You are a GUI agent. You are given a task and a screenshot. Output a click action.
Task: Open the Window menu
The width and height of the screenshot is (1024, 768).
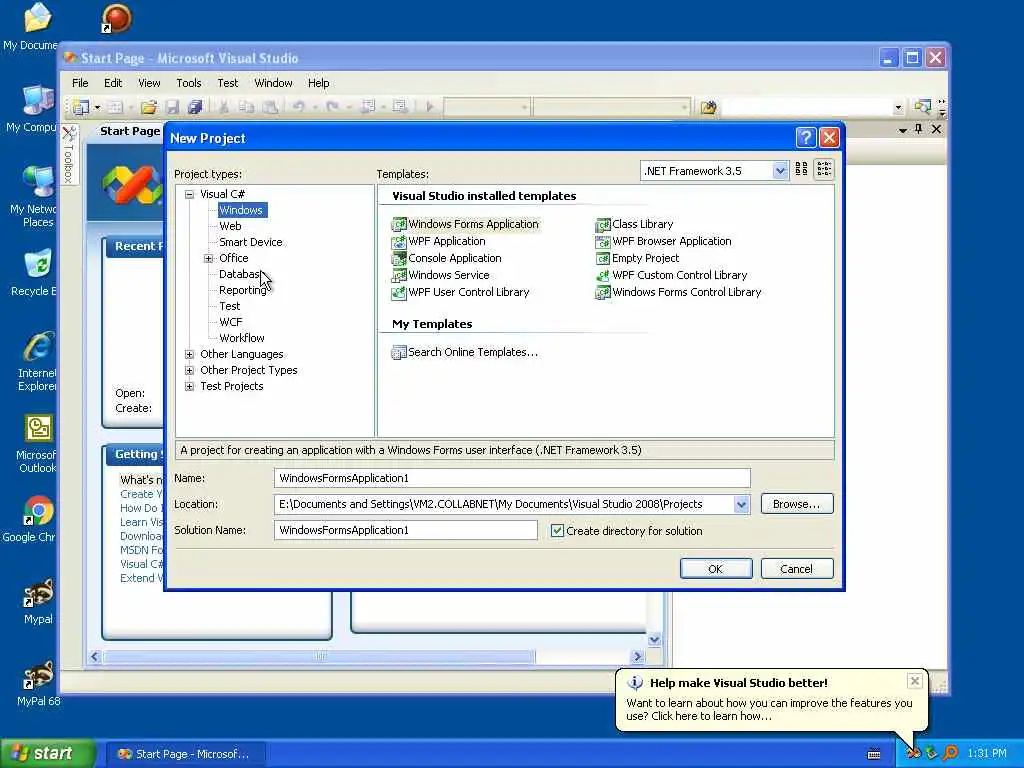point(273,83)
